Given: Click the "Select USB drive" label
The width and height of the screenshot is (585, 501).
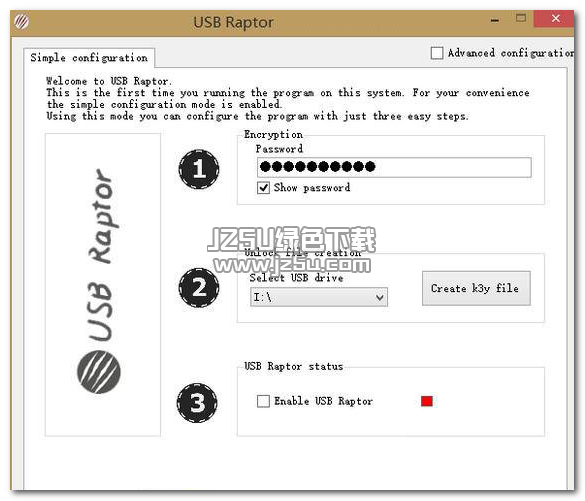Looking at the screenshot, I should coord(296,278).
